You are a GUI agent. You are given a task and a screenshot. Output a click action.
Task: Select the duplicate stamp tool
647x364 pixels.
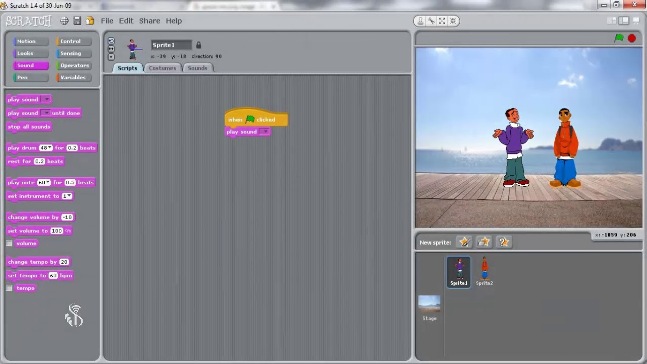(x=420, y=21)
